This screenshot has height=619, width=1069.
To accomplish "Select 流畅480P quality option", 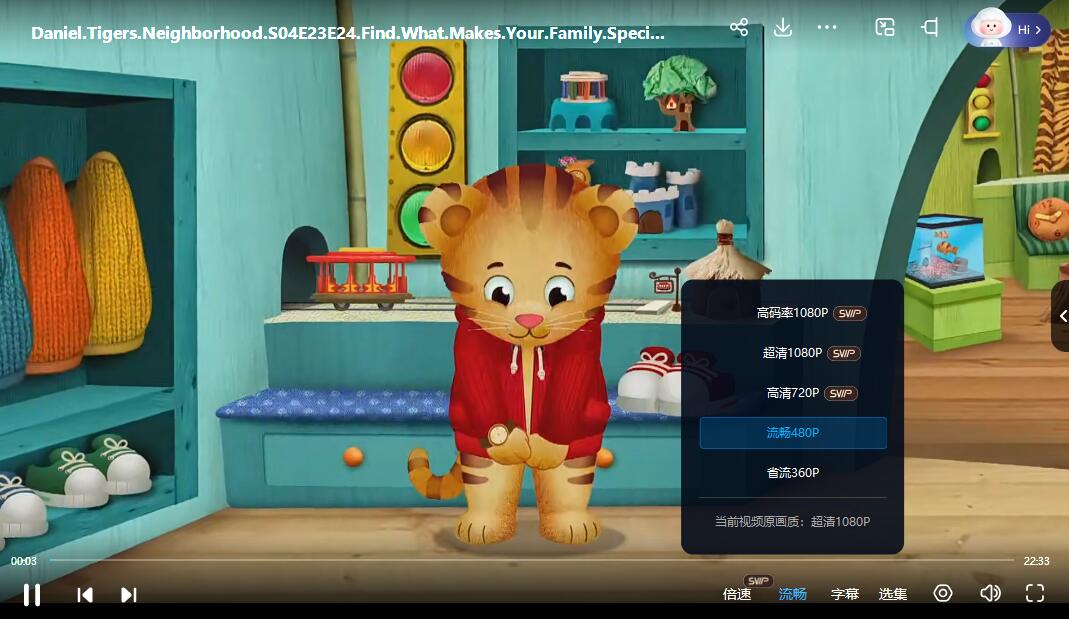I will pos(793,433).
